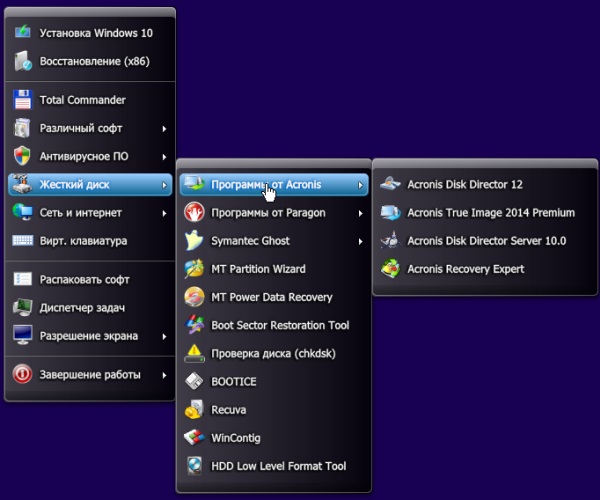Expand the Symantec Ghost submenu arrow
The image size is (600, 500).
[360, 241]
